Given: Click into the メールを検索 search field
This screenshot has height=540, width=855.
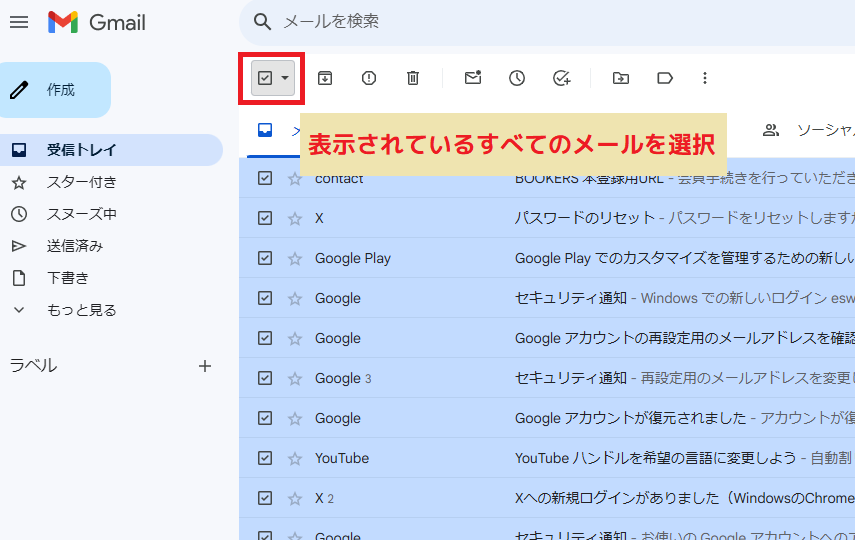Looking at the screenshot, I should (x=545, y=22).
